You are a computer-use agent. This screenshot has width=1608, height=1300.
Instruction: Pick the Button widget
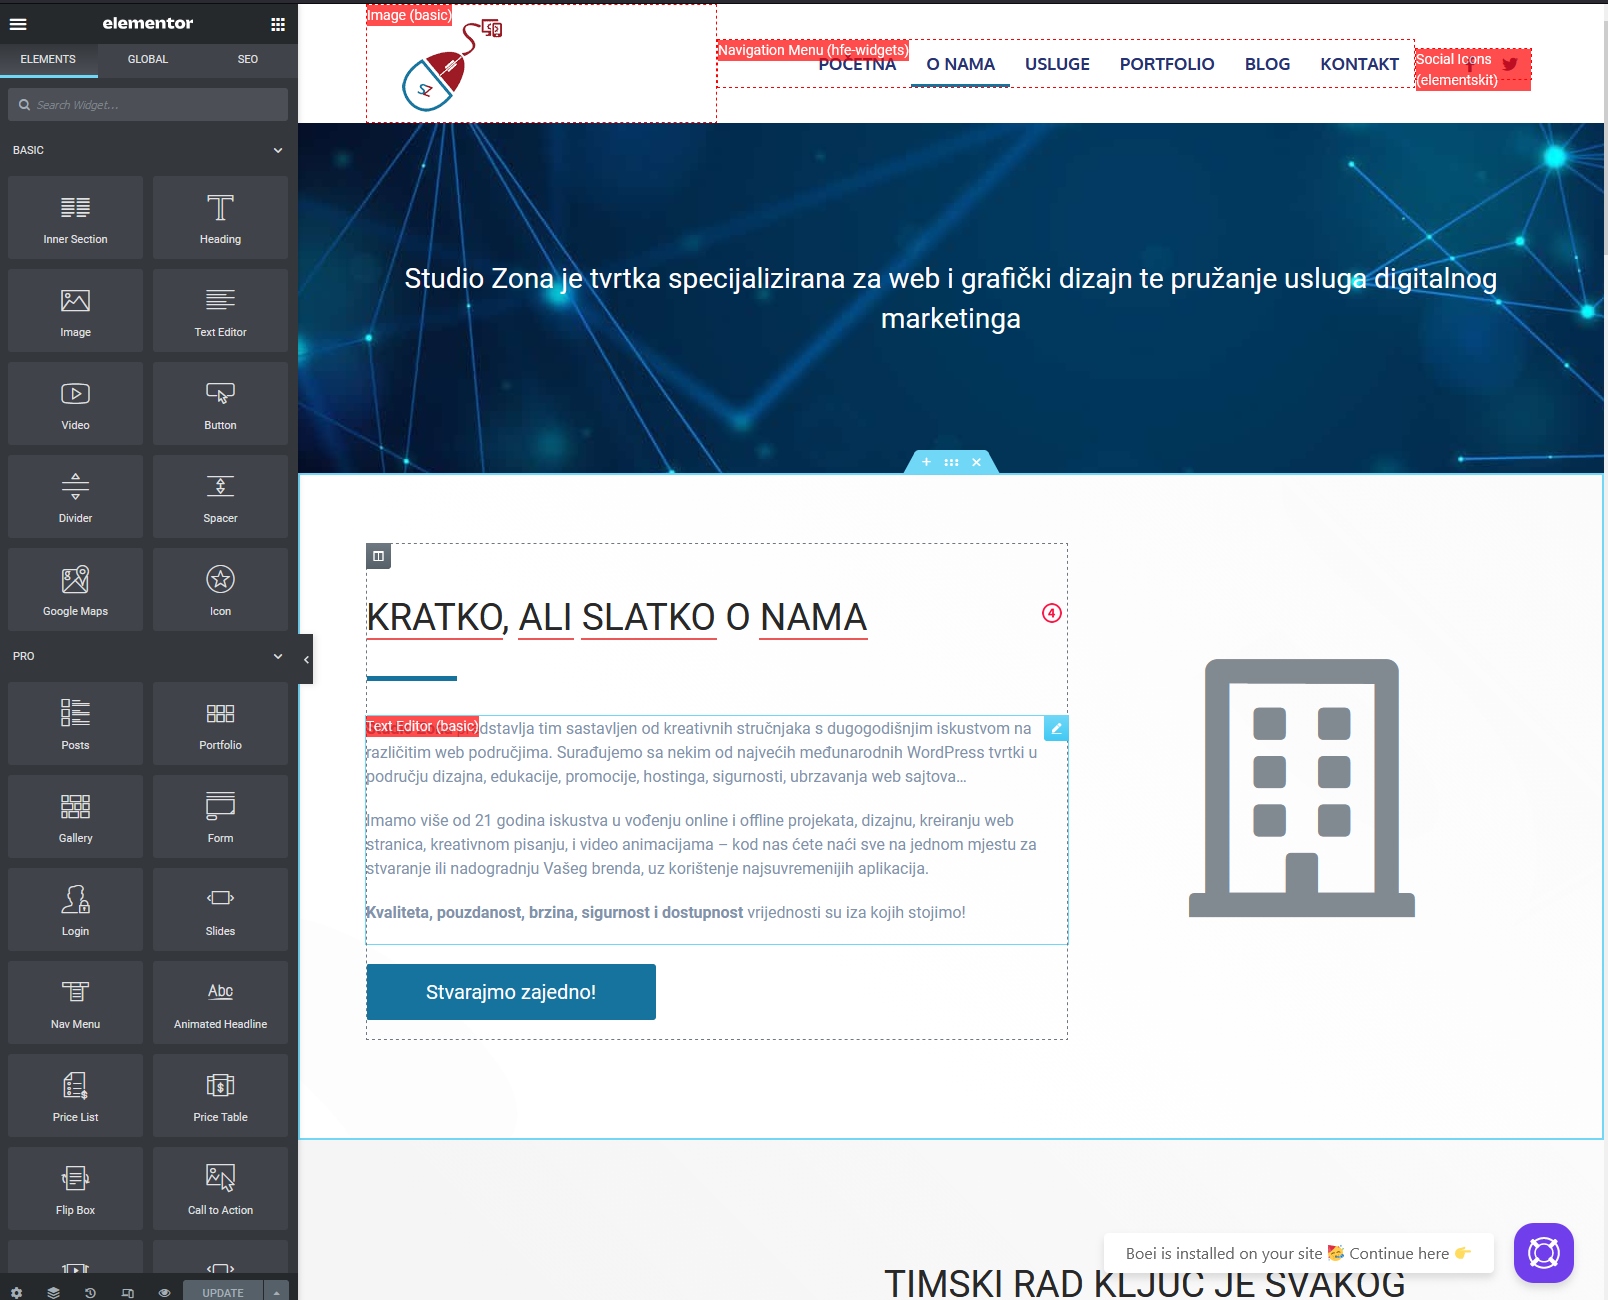[x=220, y=404]
